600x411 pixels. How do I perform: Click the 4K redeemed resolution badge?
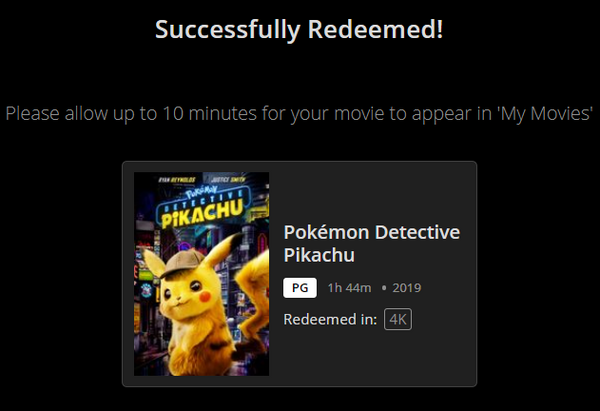coord(398,319)
